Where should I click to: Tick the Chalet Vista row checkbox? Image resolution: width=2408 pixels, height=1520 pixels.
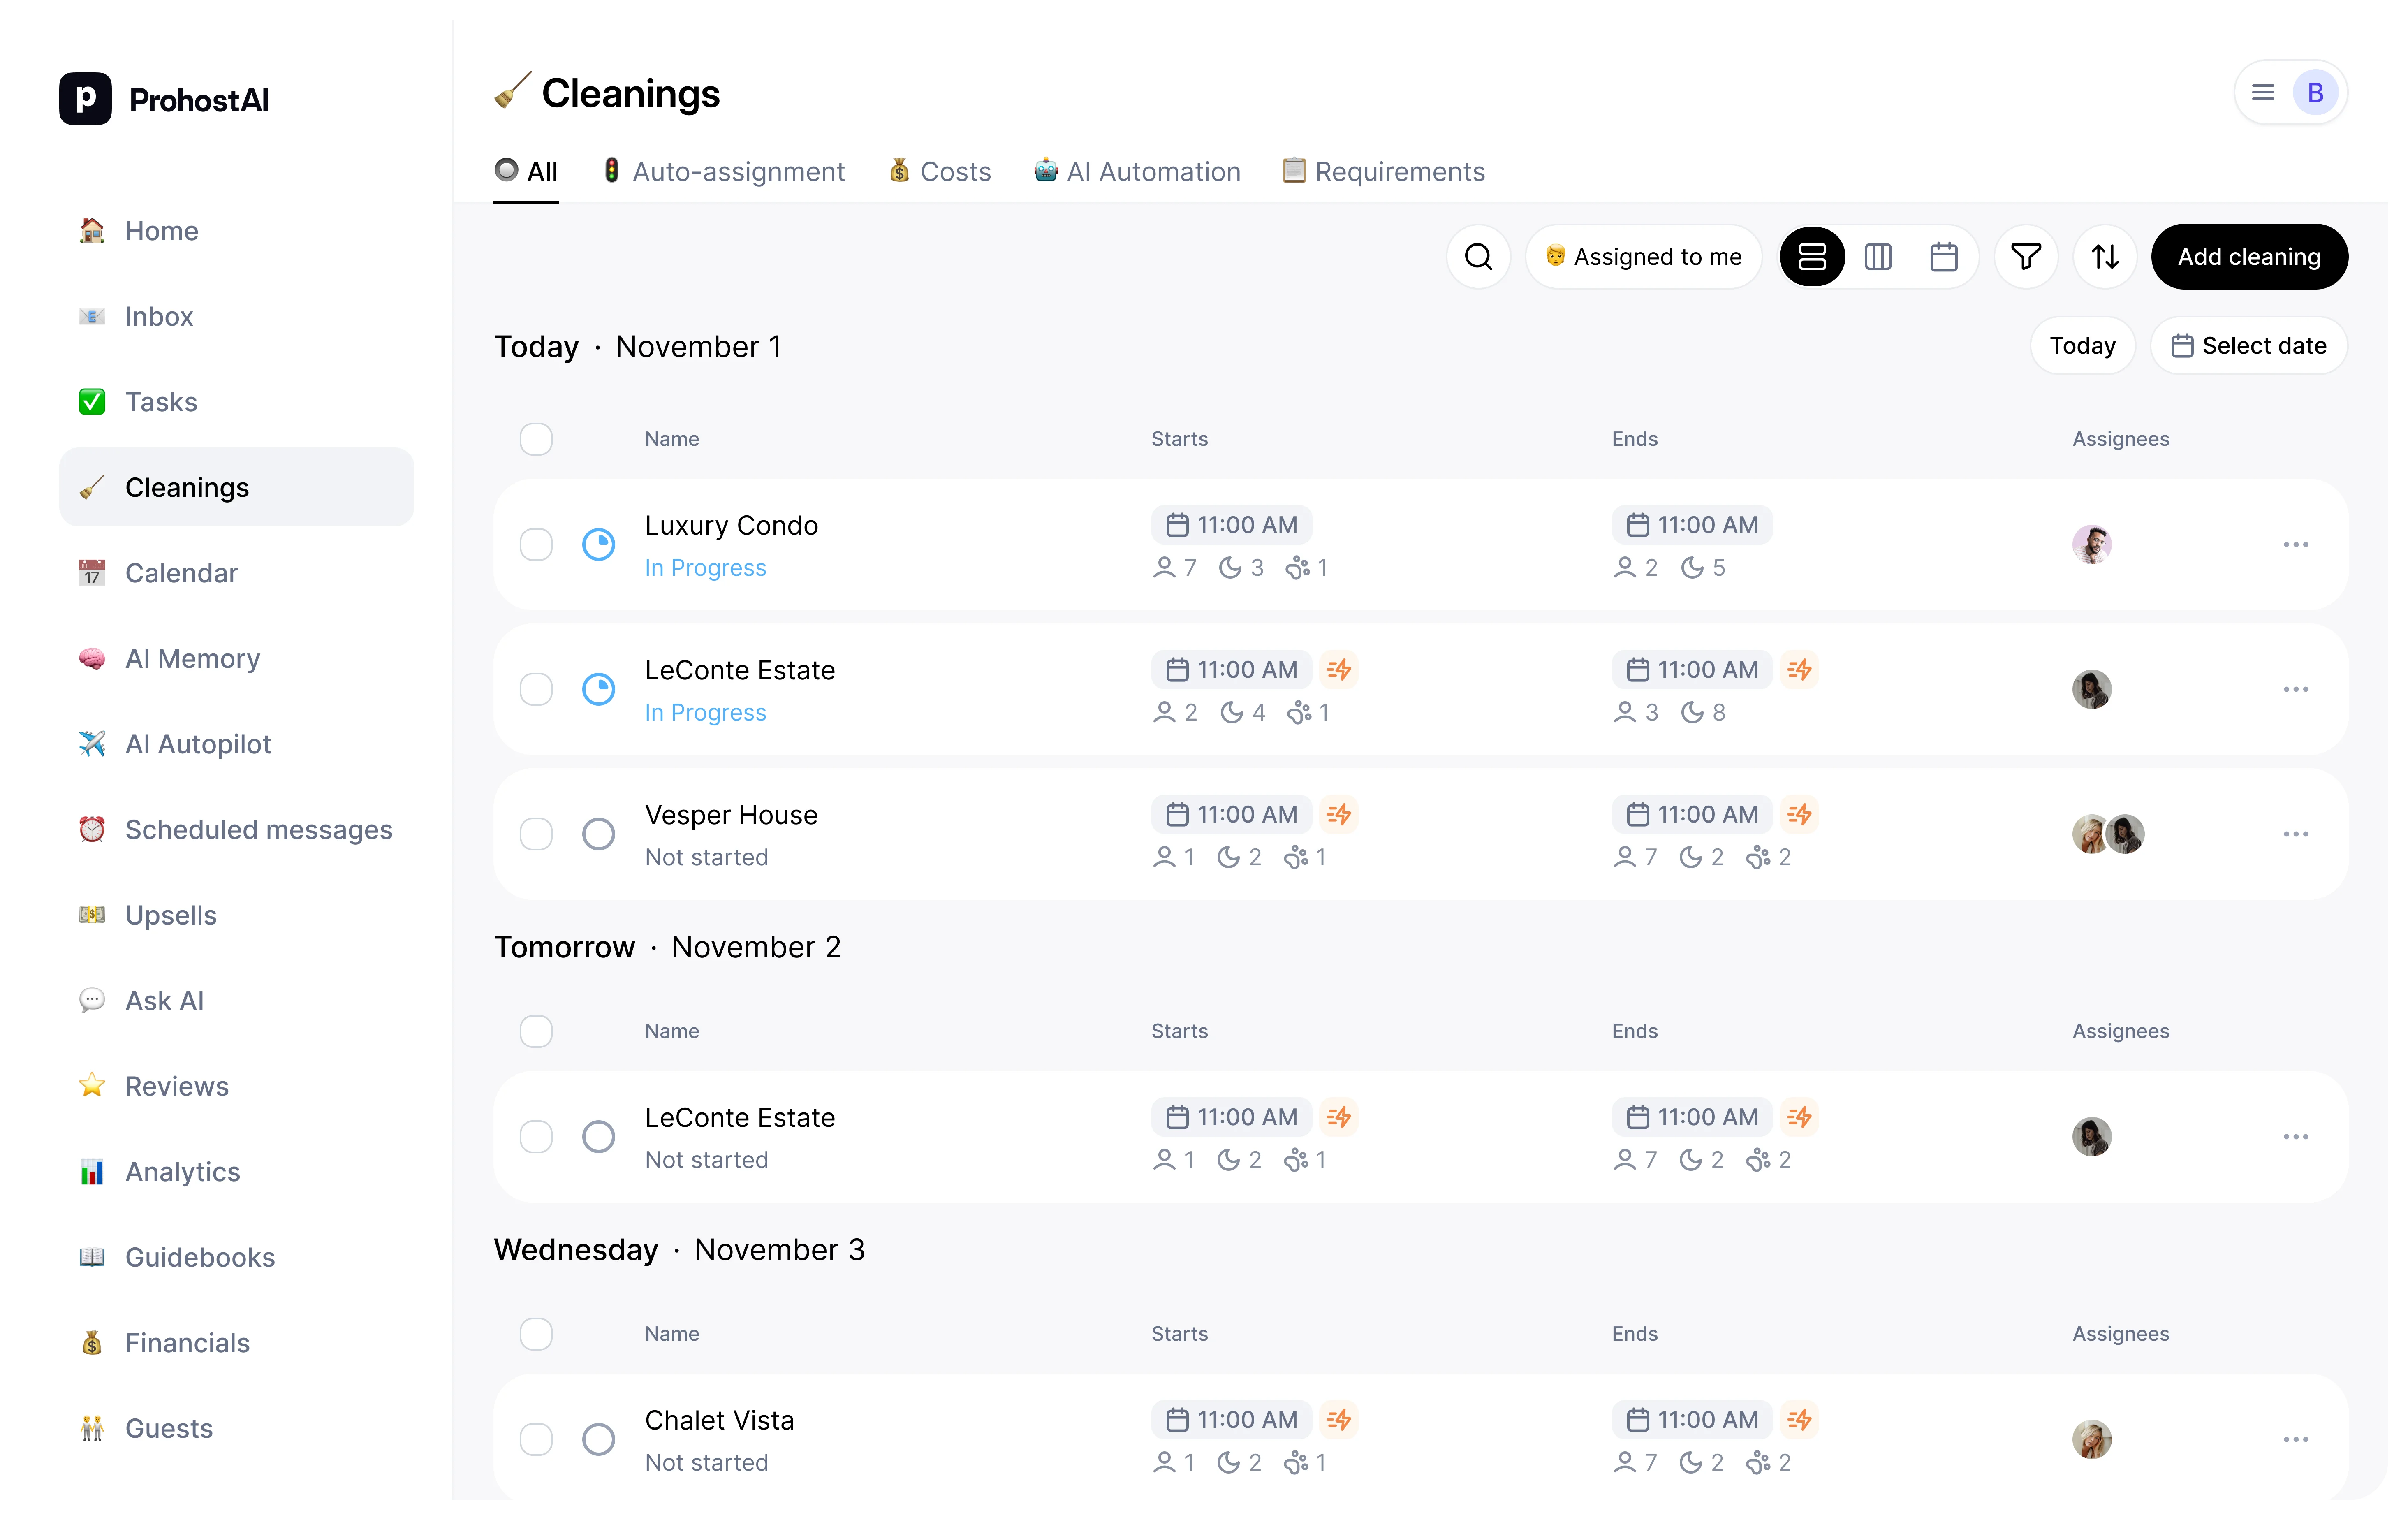(x=536, y=1440)
